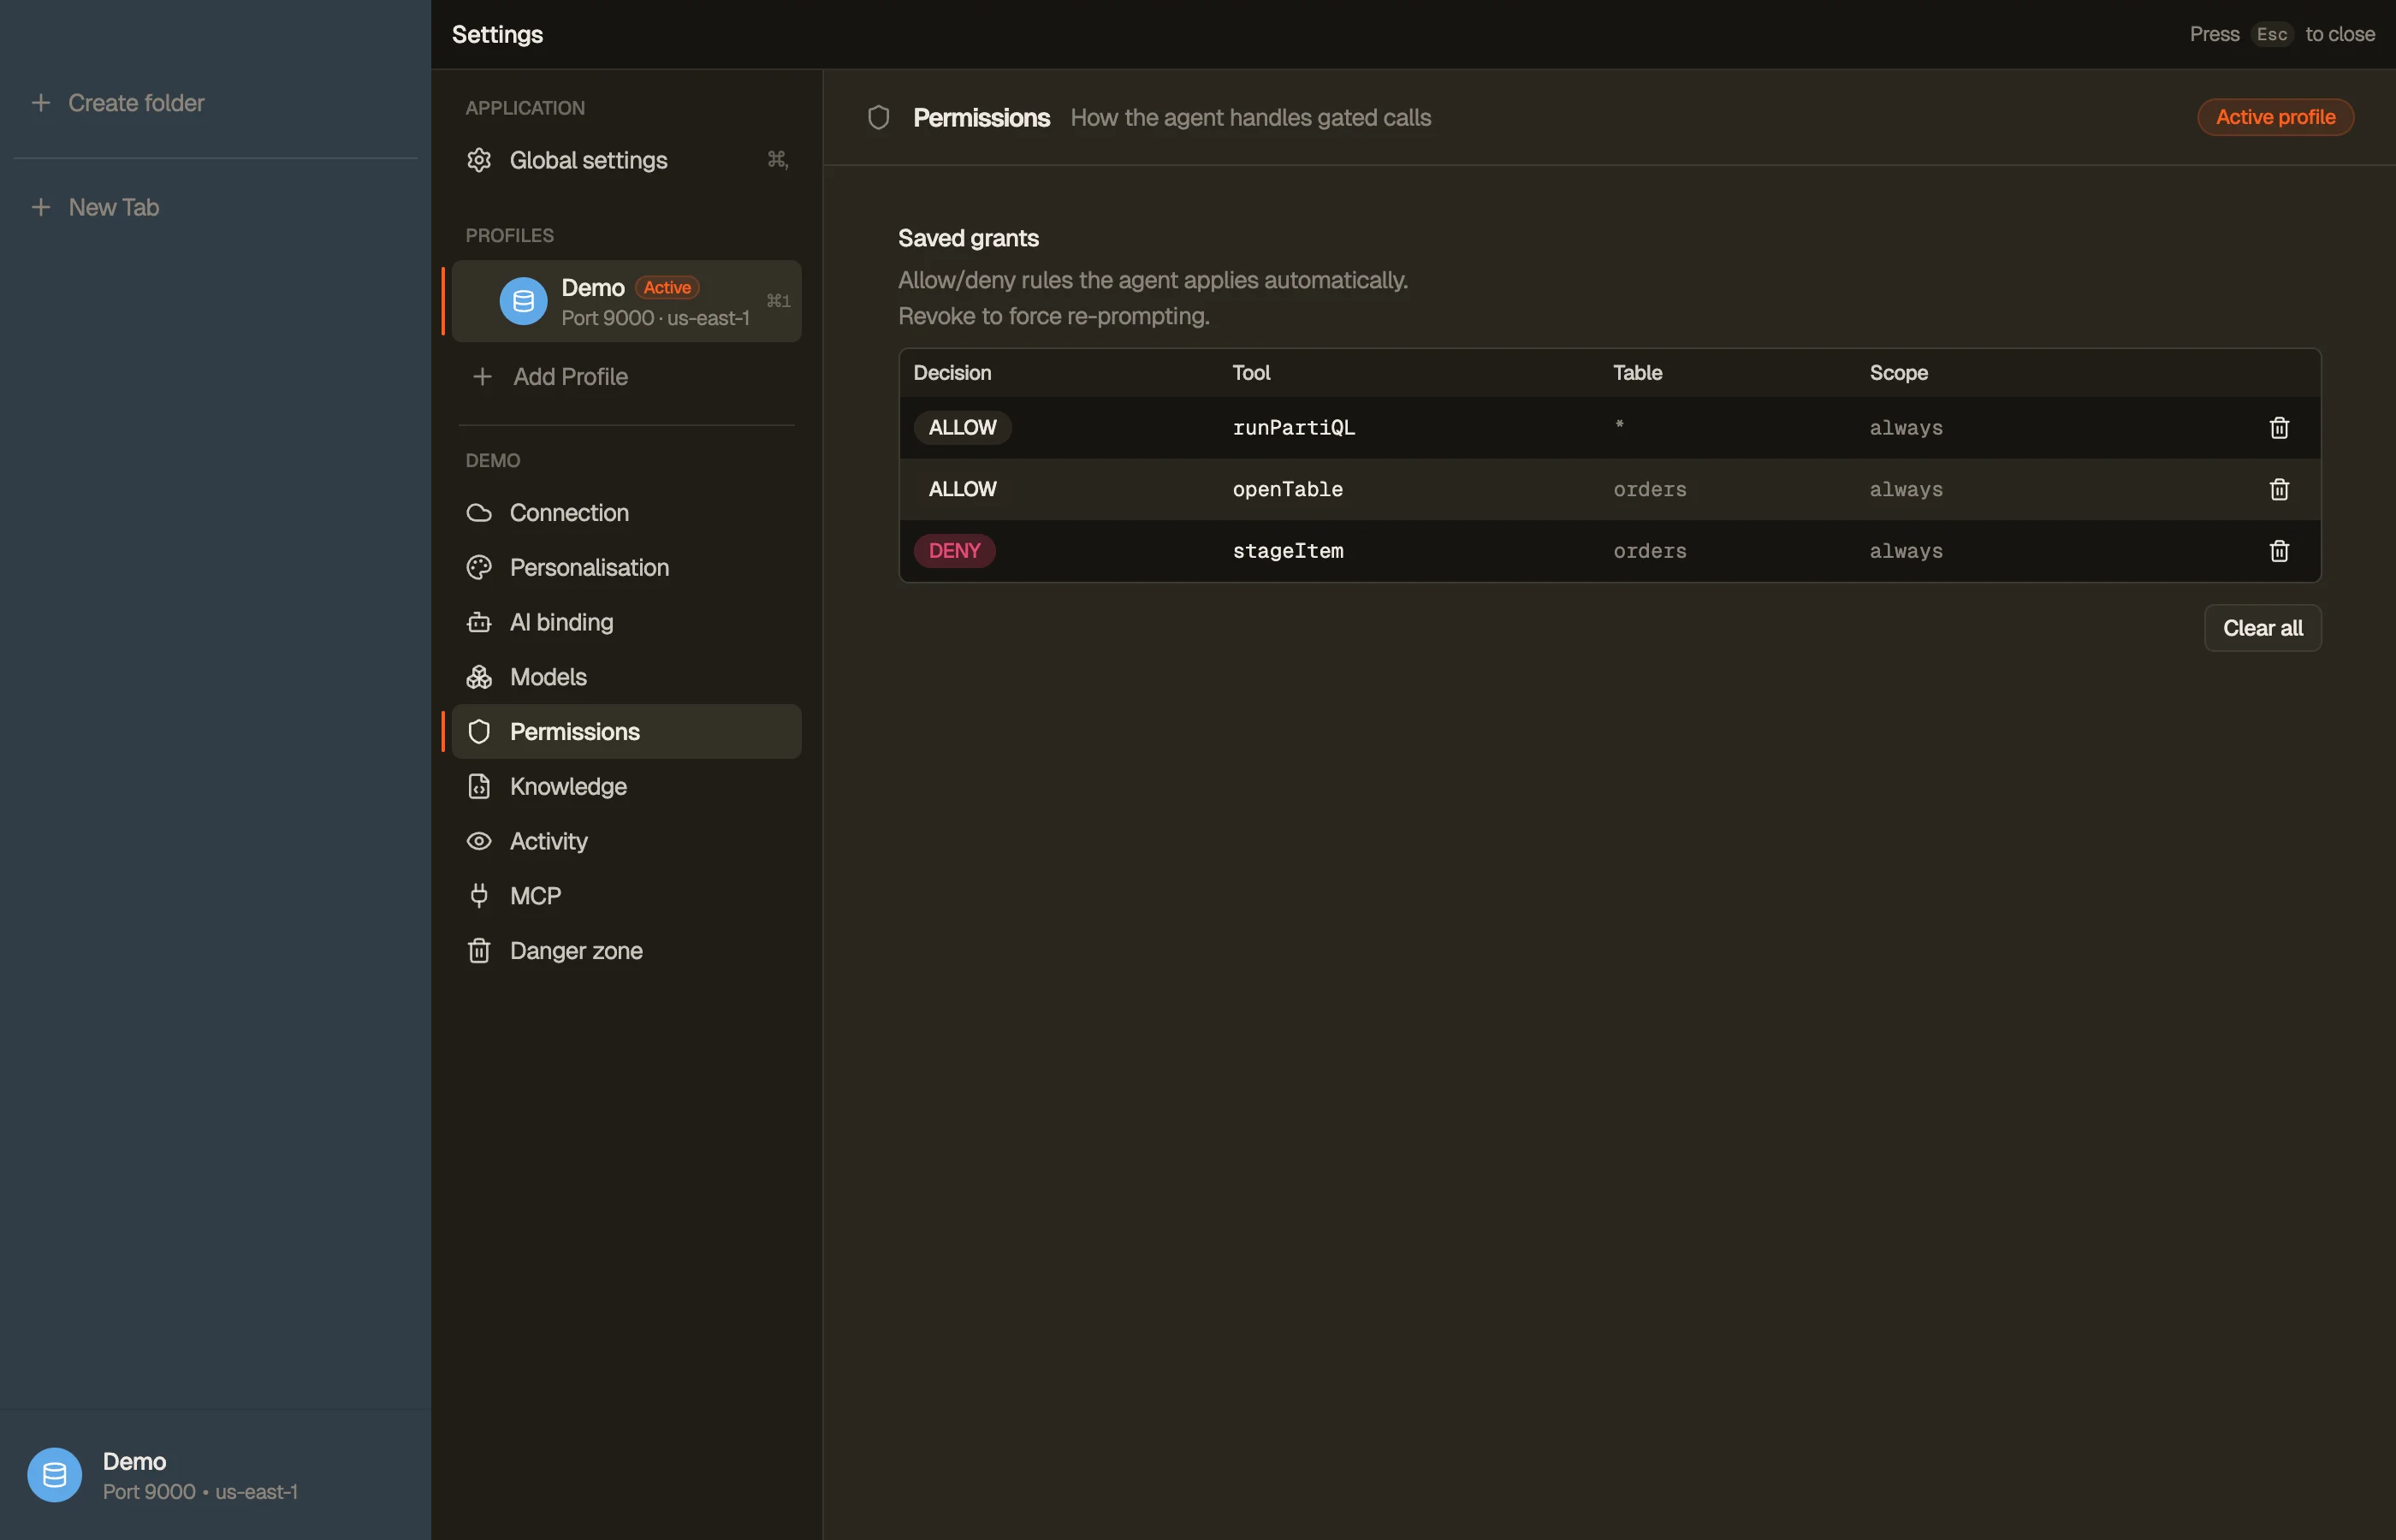This screenshot has width=2396, height=1540.
Task: Click the AI binding robot icon
Action: click(479, 622)
